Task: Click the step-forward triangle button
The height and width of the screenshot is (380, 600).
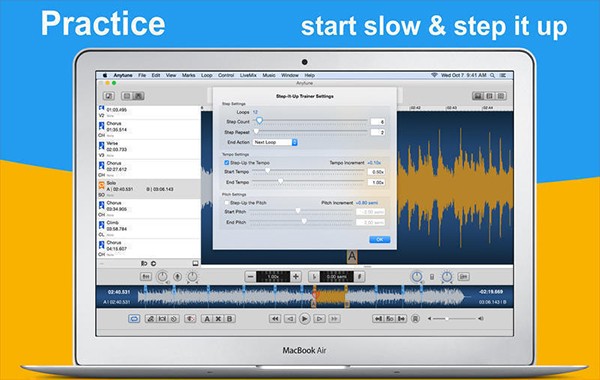Action: click(319, 319)
